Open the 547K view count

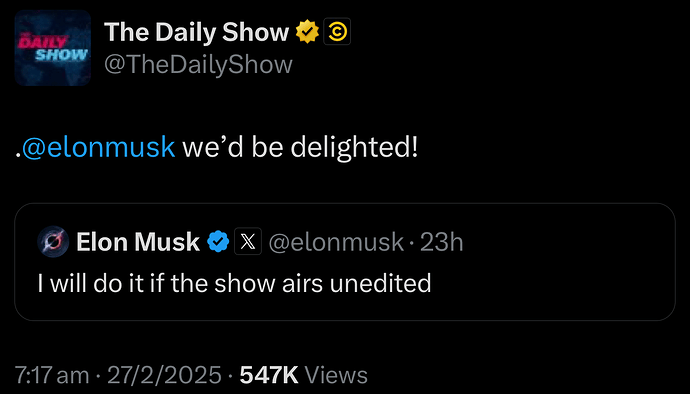(x=269, y=375)
